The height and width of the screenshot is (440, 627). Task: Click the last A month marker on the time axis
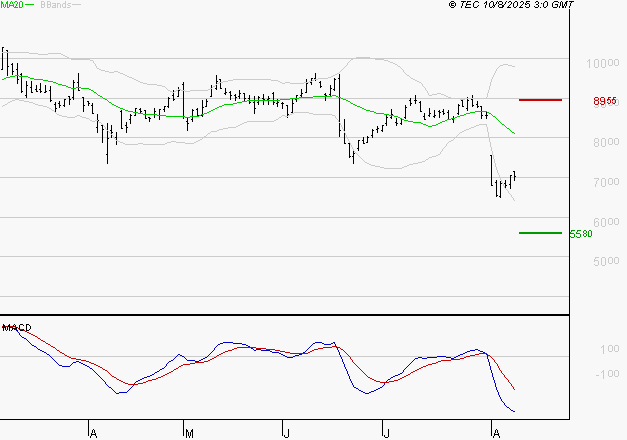click(494, 432)
